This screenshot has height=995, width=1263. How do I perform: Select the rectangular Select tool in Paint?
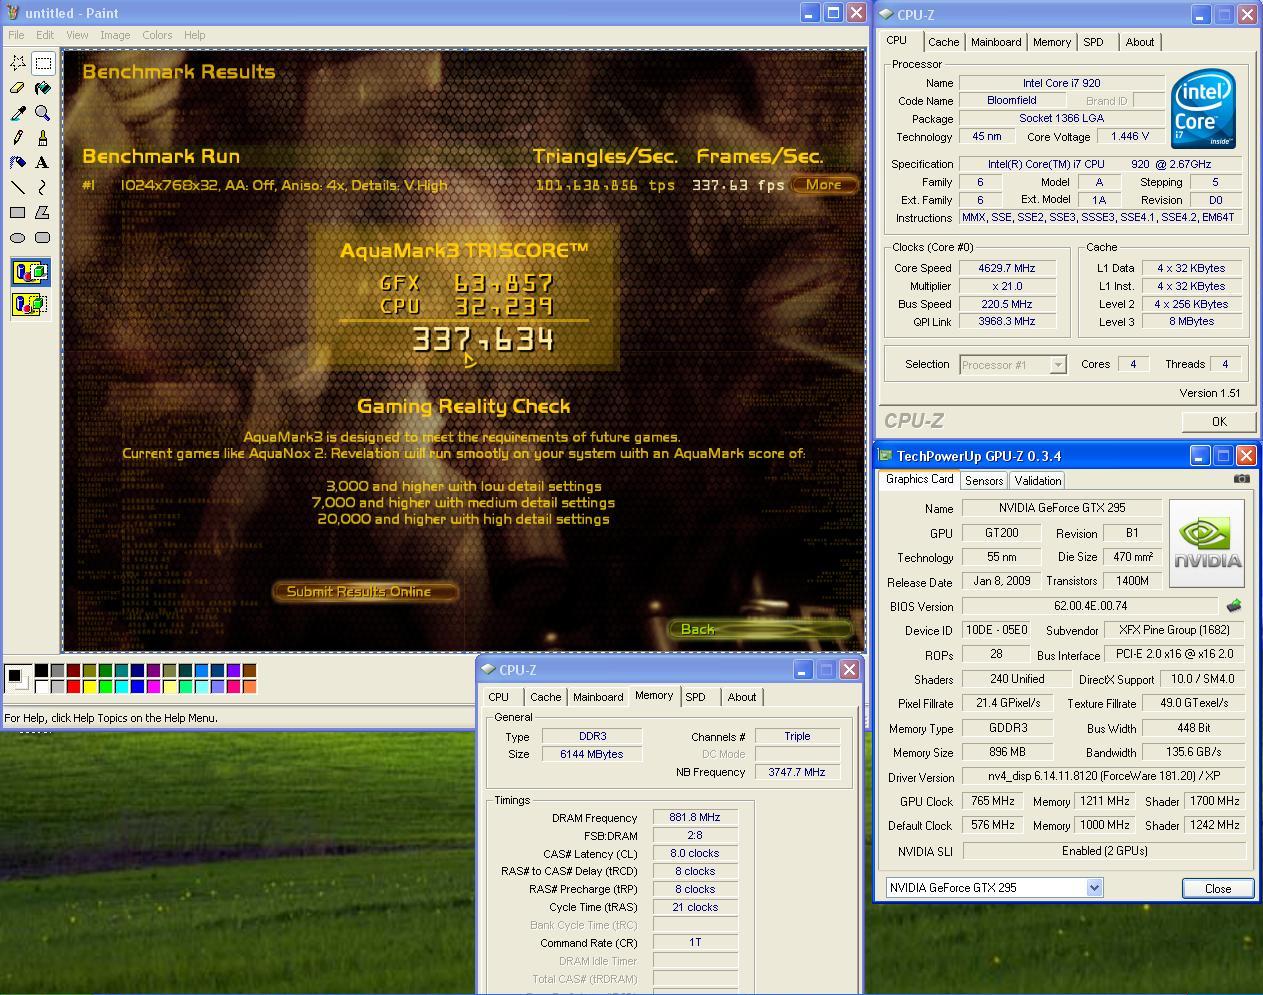(x=43, y=63)
